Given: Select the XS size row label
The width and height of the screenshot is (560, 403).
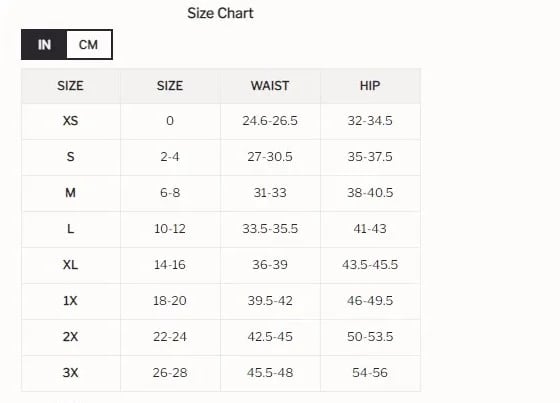Looking at the screenshot, I should [70, 121].
